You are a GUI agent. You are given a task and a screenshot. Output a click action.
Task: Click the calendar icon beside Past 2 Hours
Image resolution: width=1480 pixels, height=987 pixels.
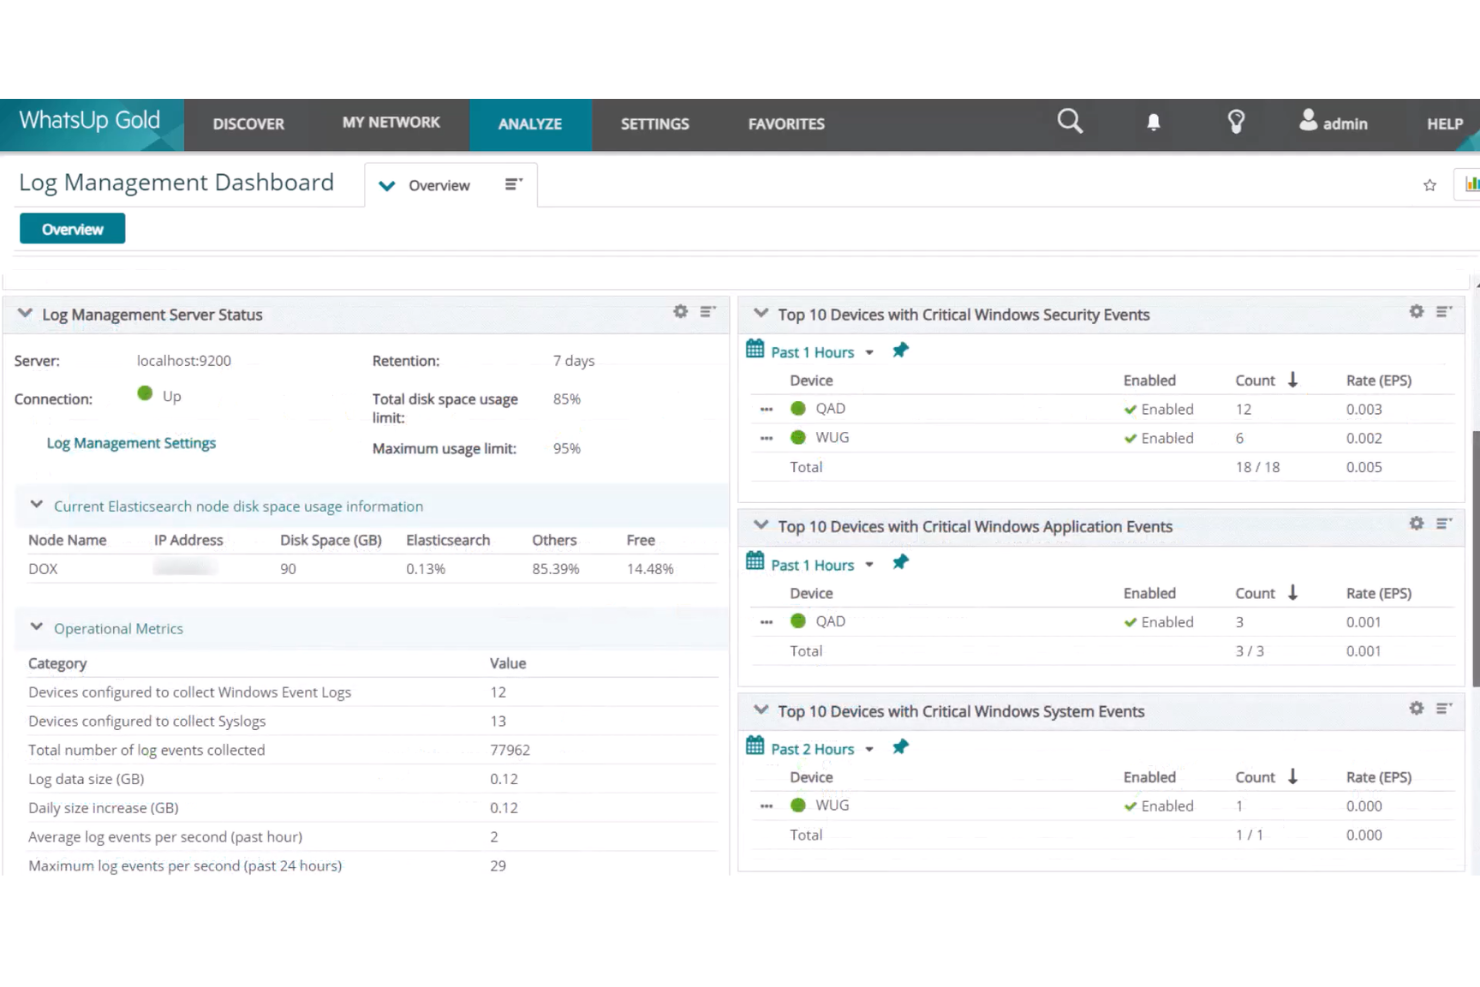pyautogui.click(x=754, y=747)
